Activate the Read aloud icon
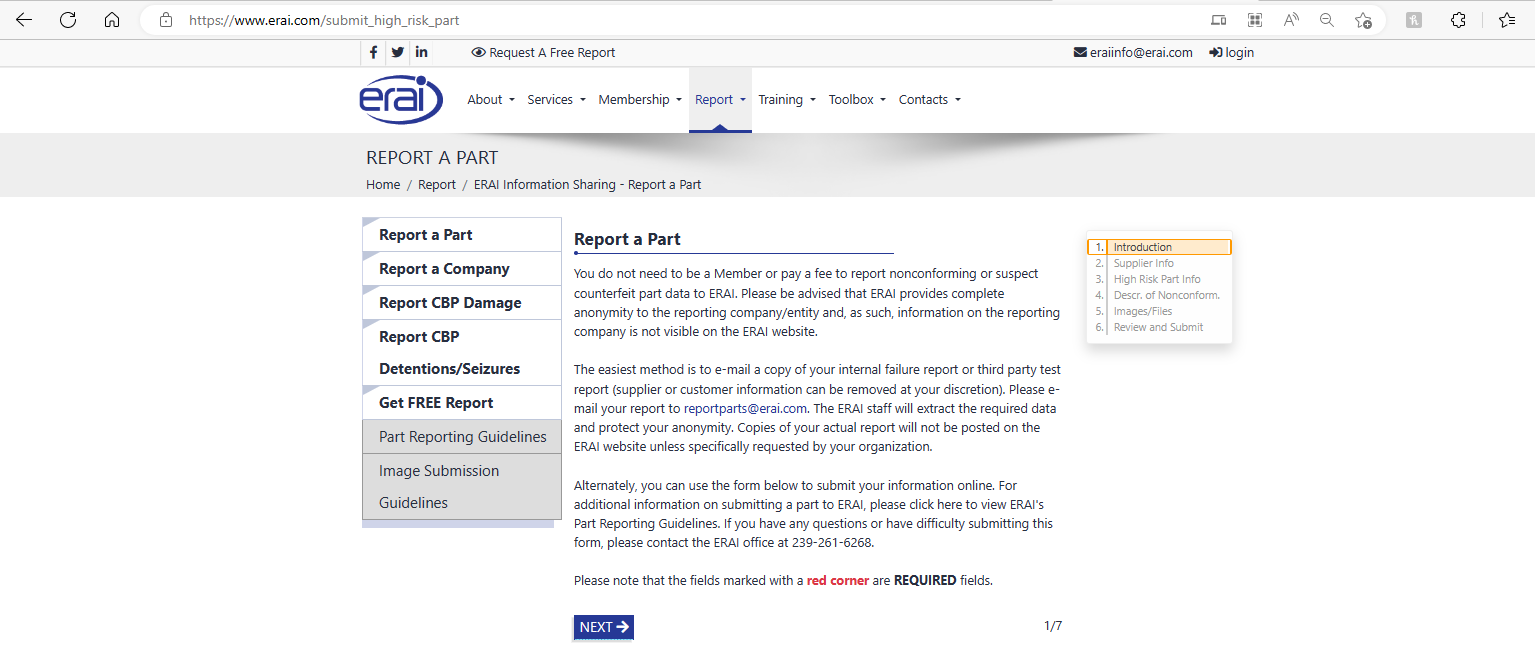Screen dimensions: 1535x663 (1291, 20)
